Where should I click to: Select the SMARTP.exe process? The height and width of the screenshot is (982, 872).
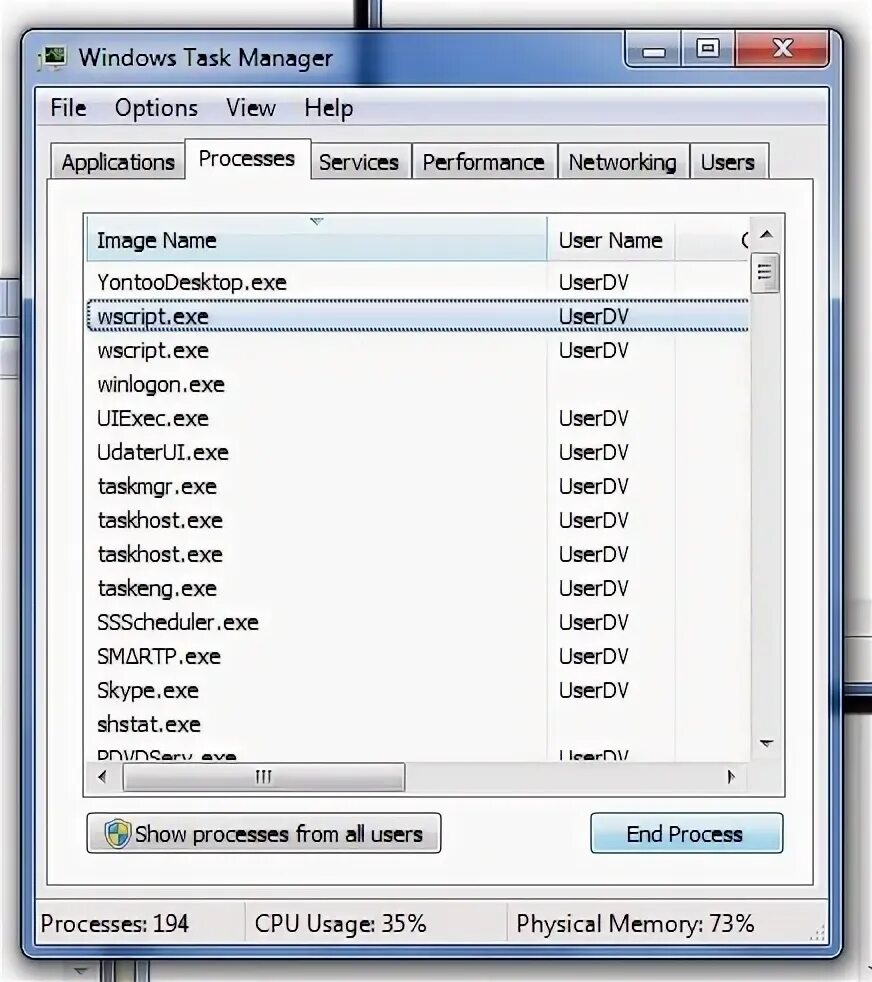(418, 656)
